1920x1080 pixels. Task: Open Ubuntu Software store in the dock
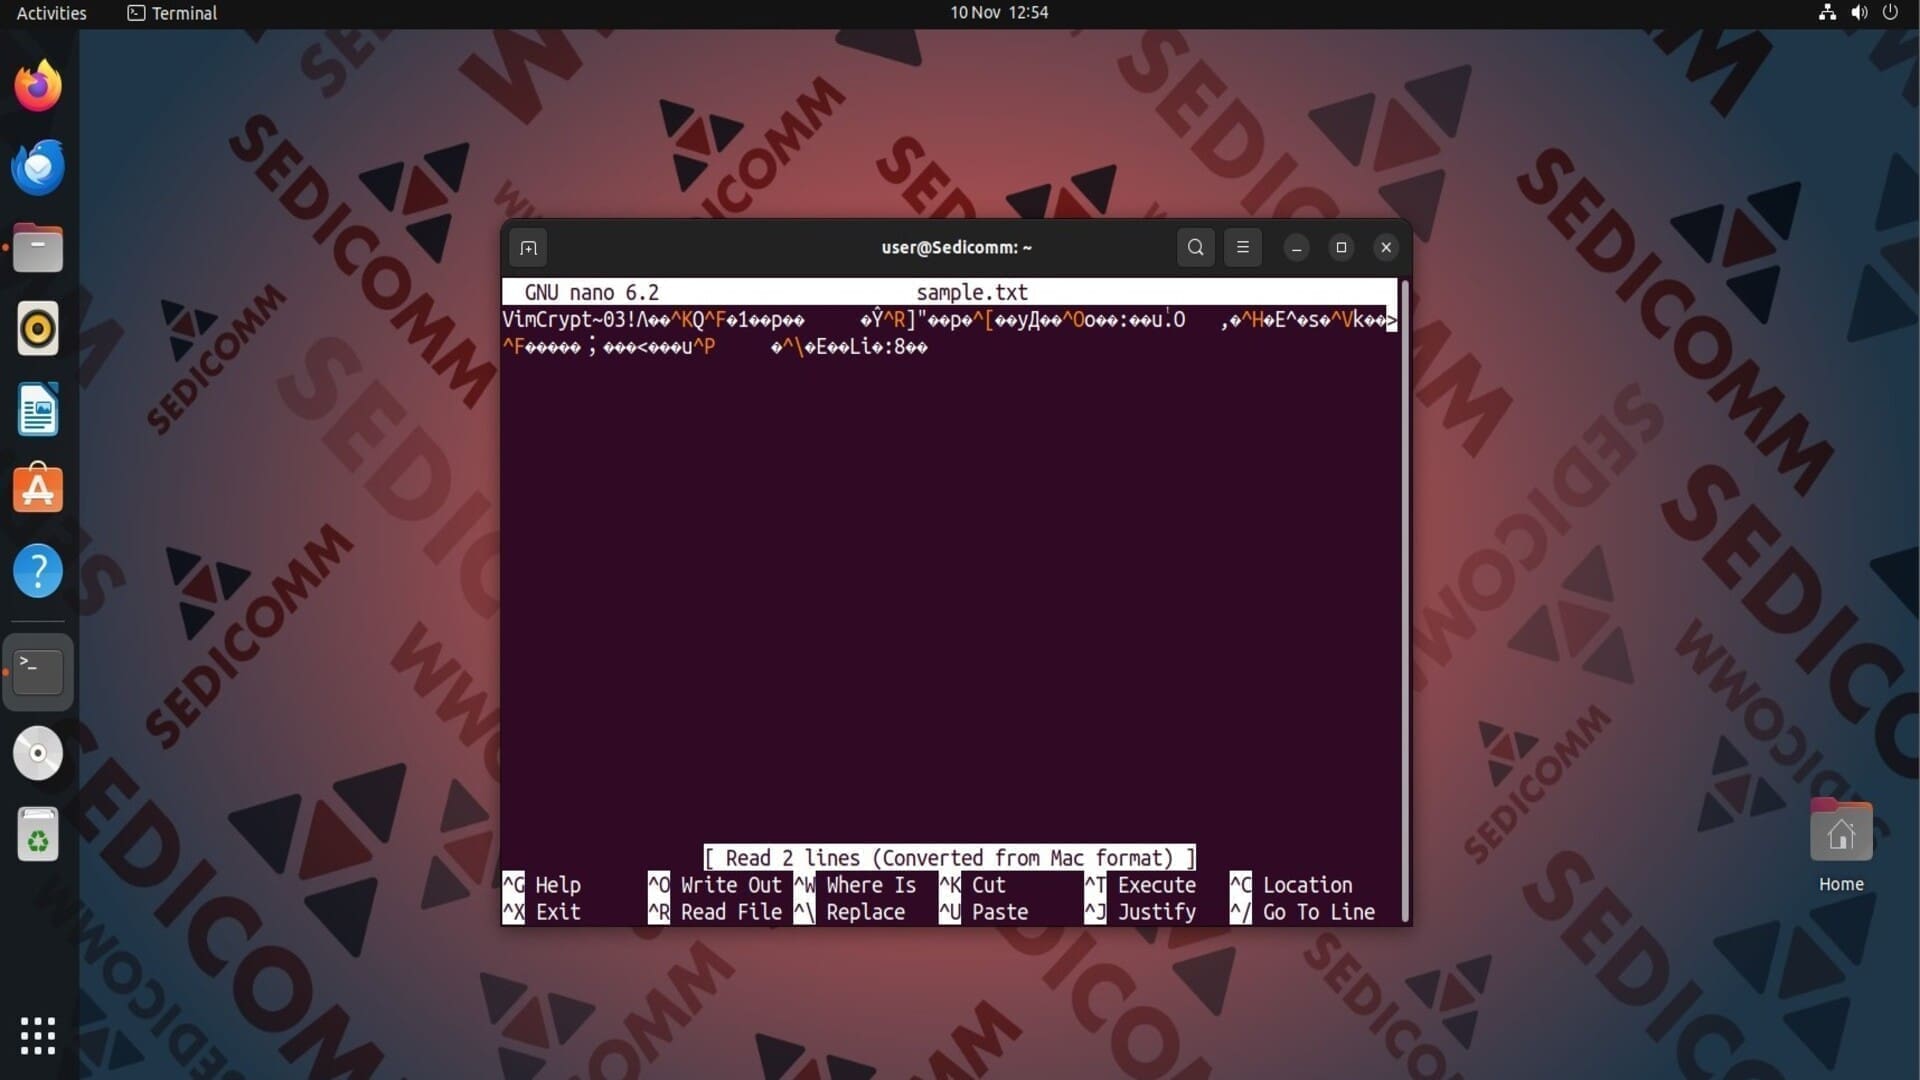click(38, 489)
